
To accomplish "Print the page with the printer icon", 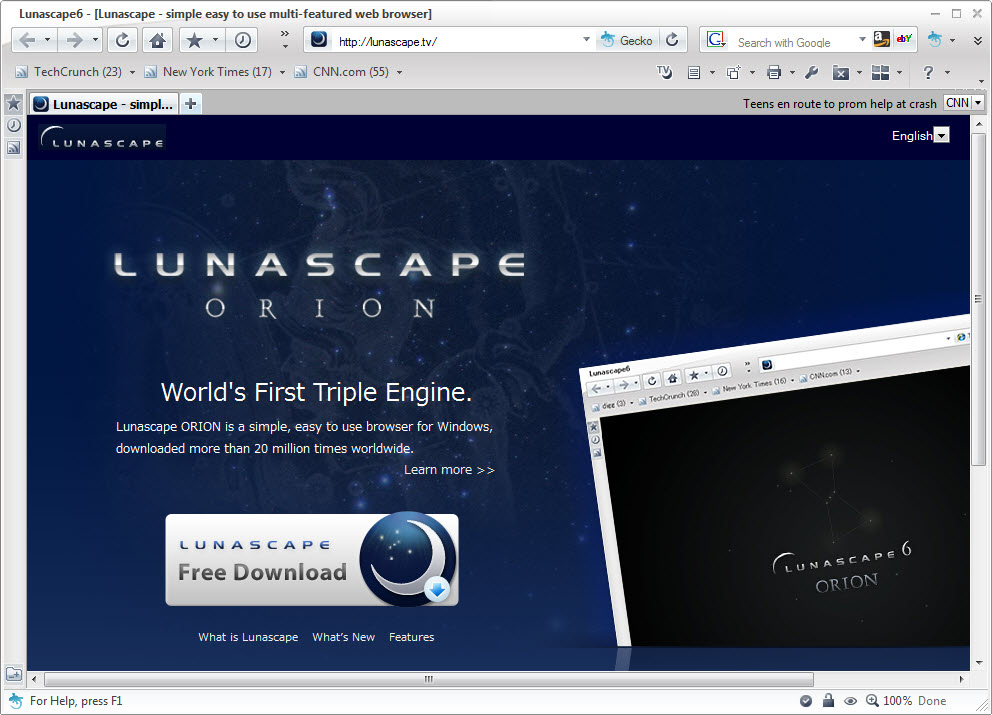I will [773, 73].
